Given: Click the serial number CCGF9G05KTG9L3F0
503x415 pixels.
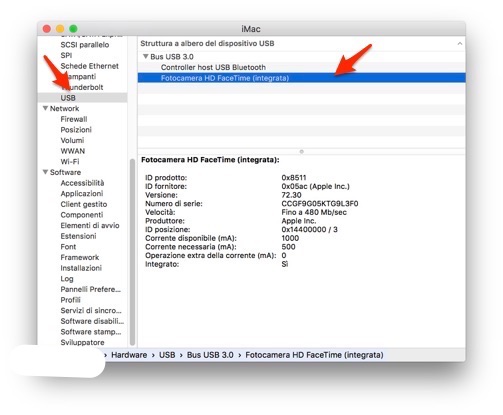Looking at the screenshot, I should [320, 204].
